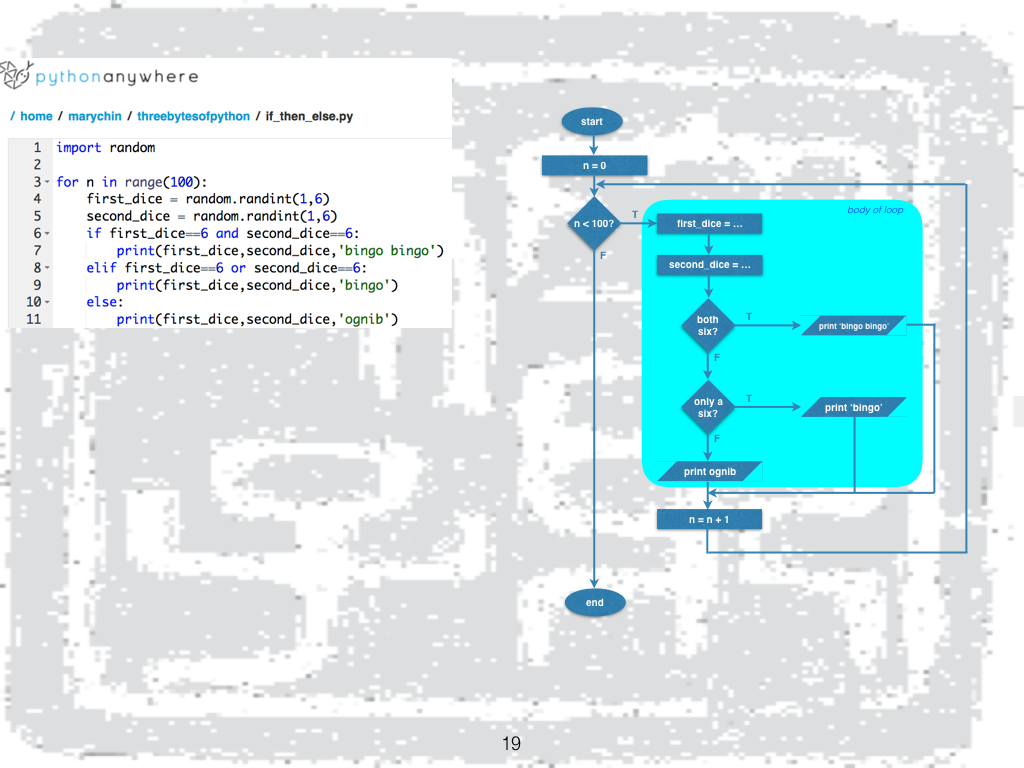
Task: Collapse the for loop at line 3
Action: tap(47, 182)
